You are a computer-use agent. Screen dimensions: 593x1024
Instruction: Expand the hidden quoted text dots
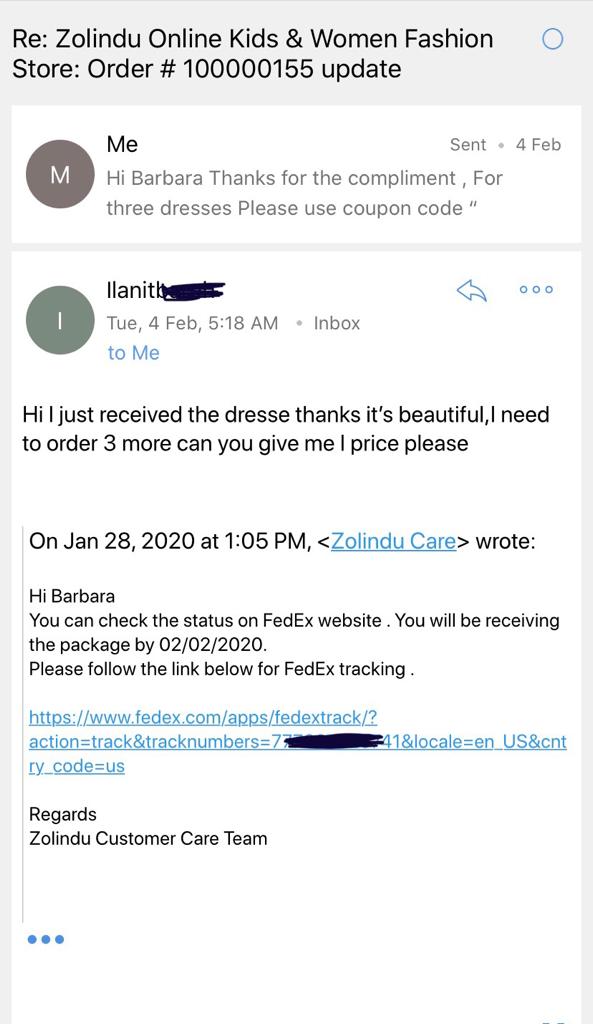coord(46,939)
